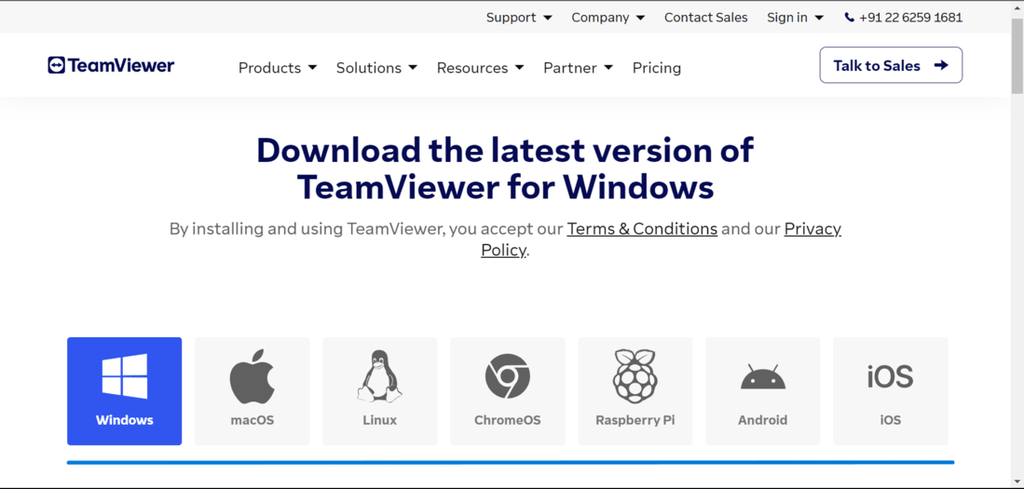Open the Contact Sales link
This screenshot has height=489, width=1024.
pyautogui.click(x=706, y=18)
